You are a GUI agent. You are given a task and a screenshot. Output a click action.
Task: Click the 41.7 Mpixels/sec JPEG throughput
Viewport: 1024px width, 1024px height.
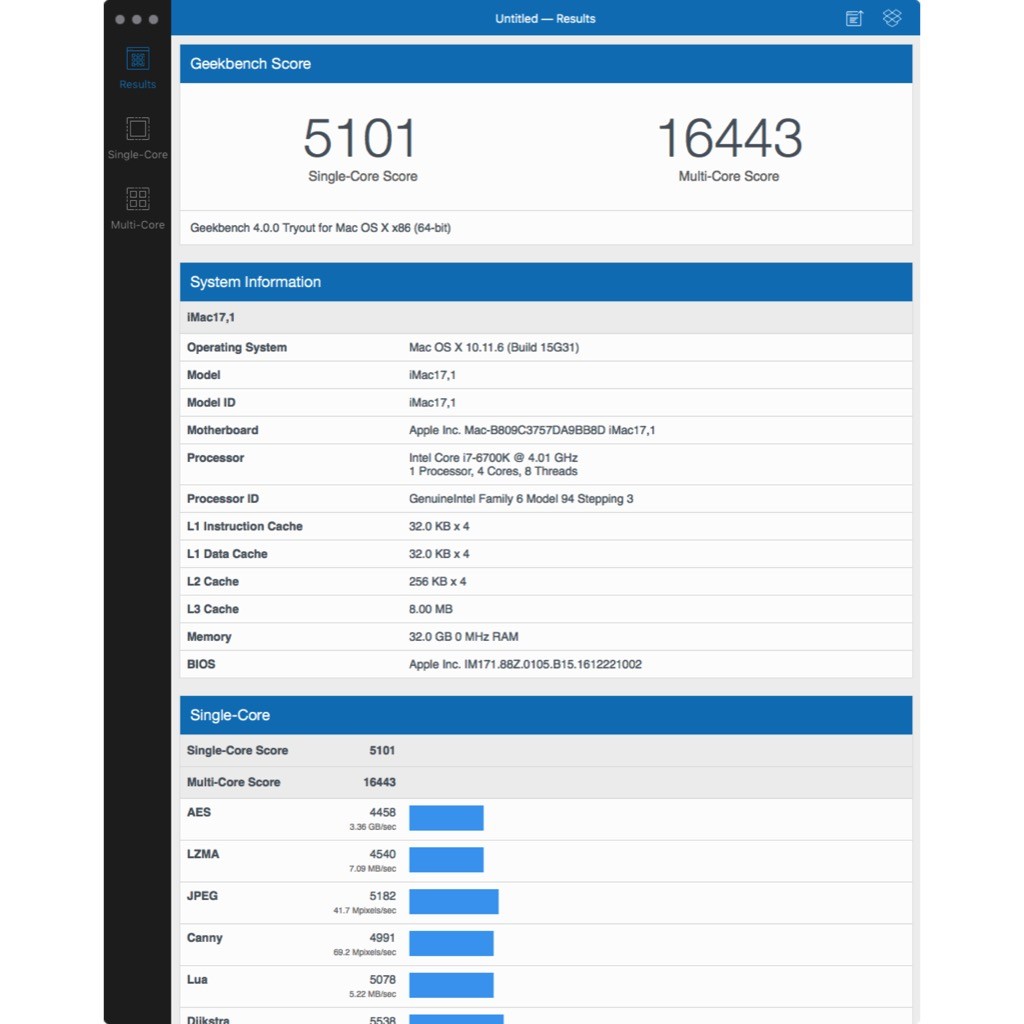click(x=364, y=910)
